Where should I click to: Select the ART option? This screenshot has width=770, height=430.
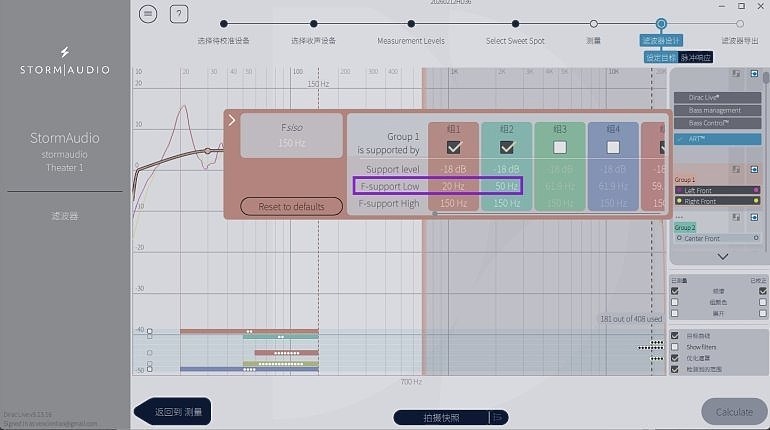pos(717,139)
